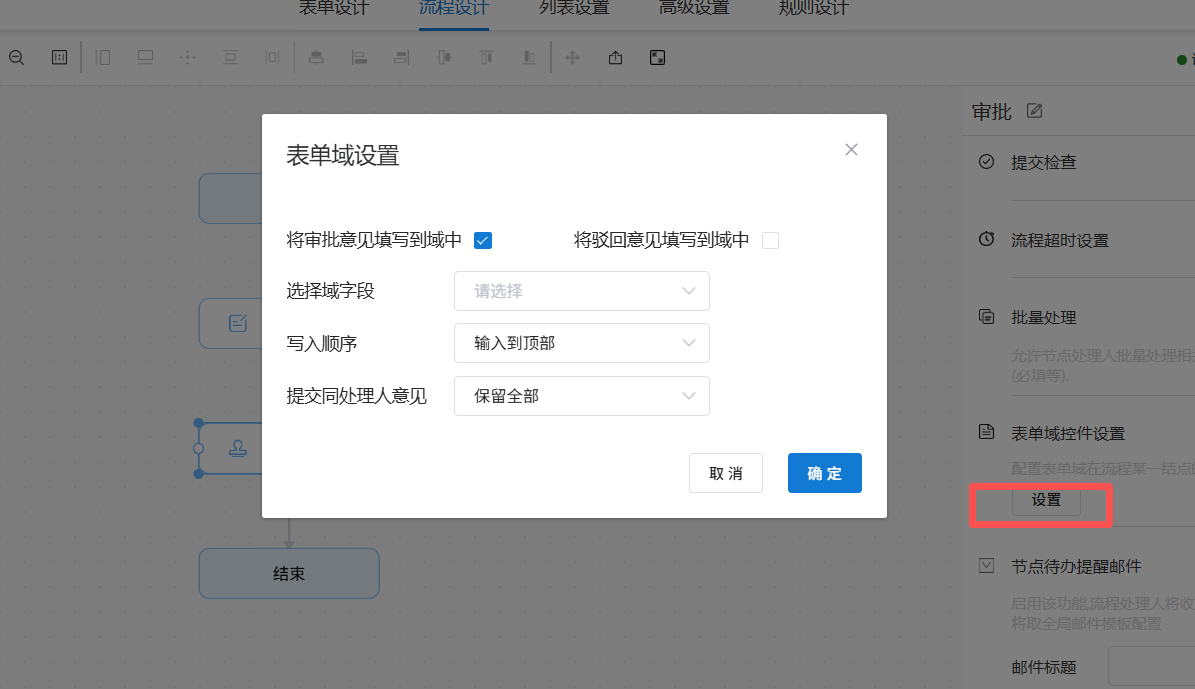Click the zoom out magnifier icon
Screen dimensions: 1195x689
(16, 58)
